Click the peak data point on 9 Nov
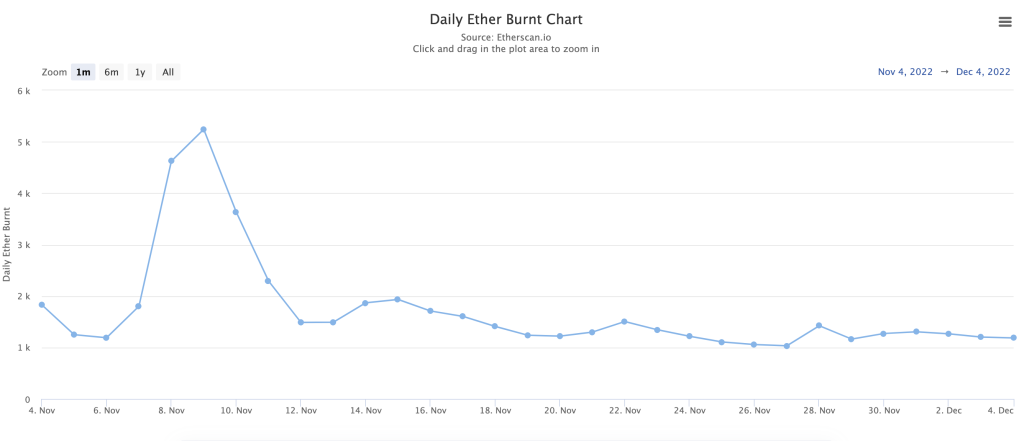This screenshot has width=1024, height=441. coord(203,129)
